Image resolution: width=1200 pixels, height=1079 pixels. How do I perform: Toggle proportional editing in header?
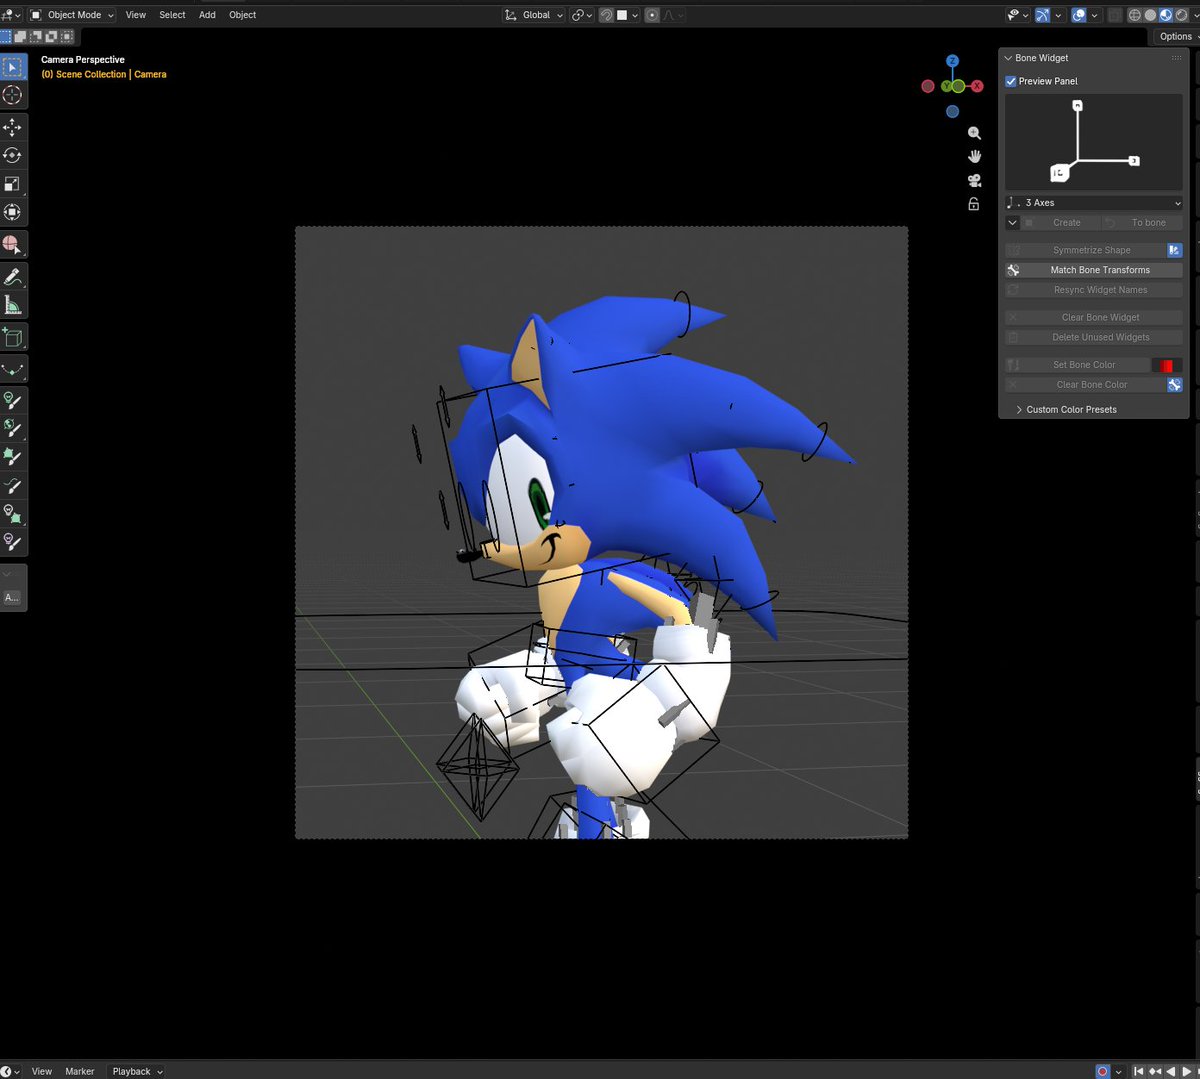tap(652, 15)
